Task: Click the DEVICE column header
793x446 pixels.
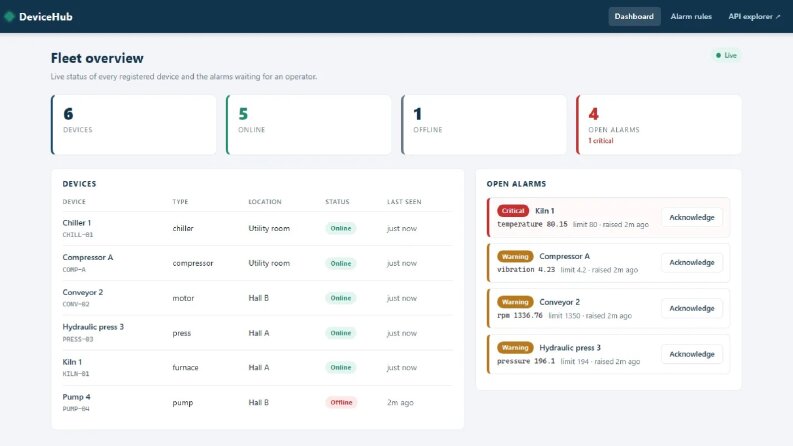Action: (74, 202)
